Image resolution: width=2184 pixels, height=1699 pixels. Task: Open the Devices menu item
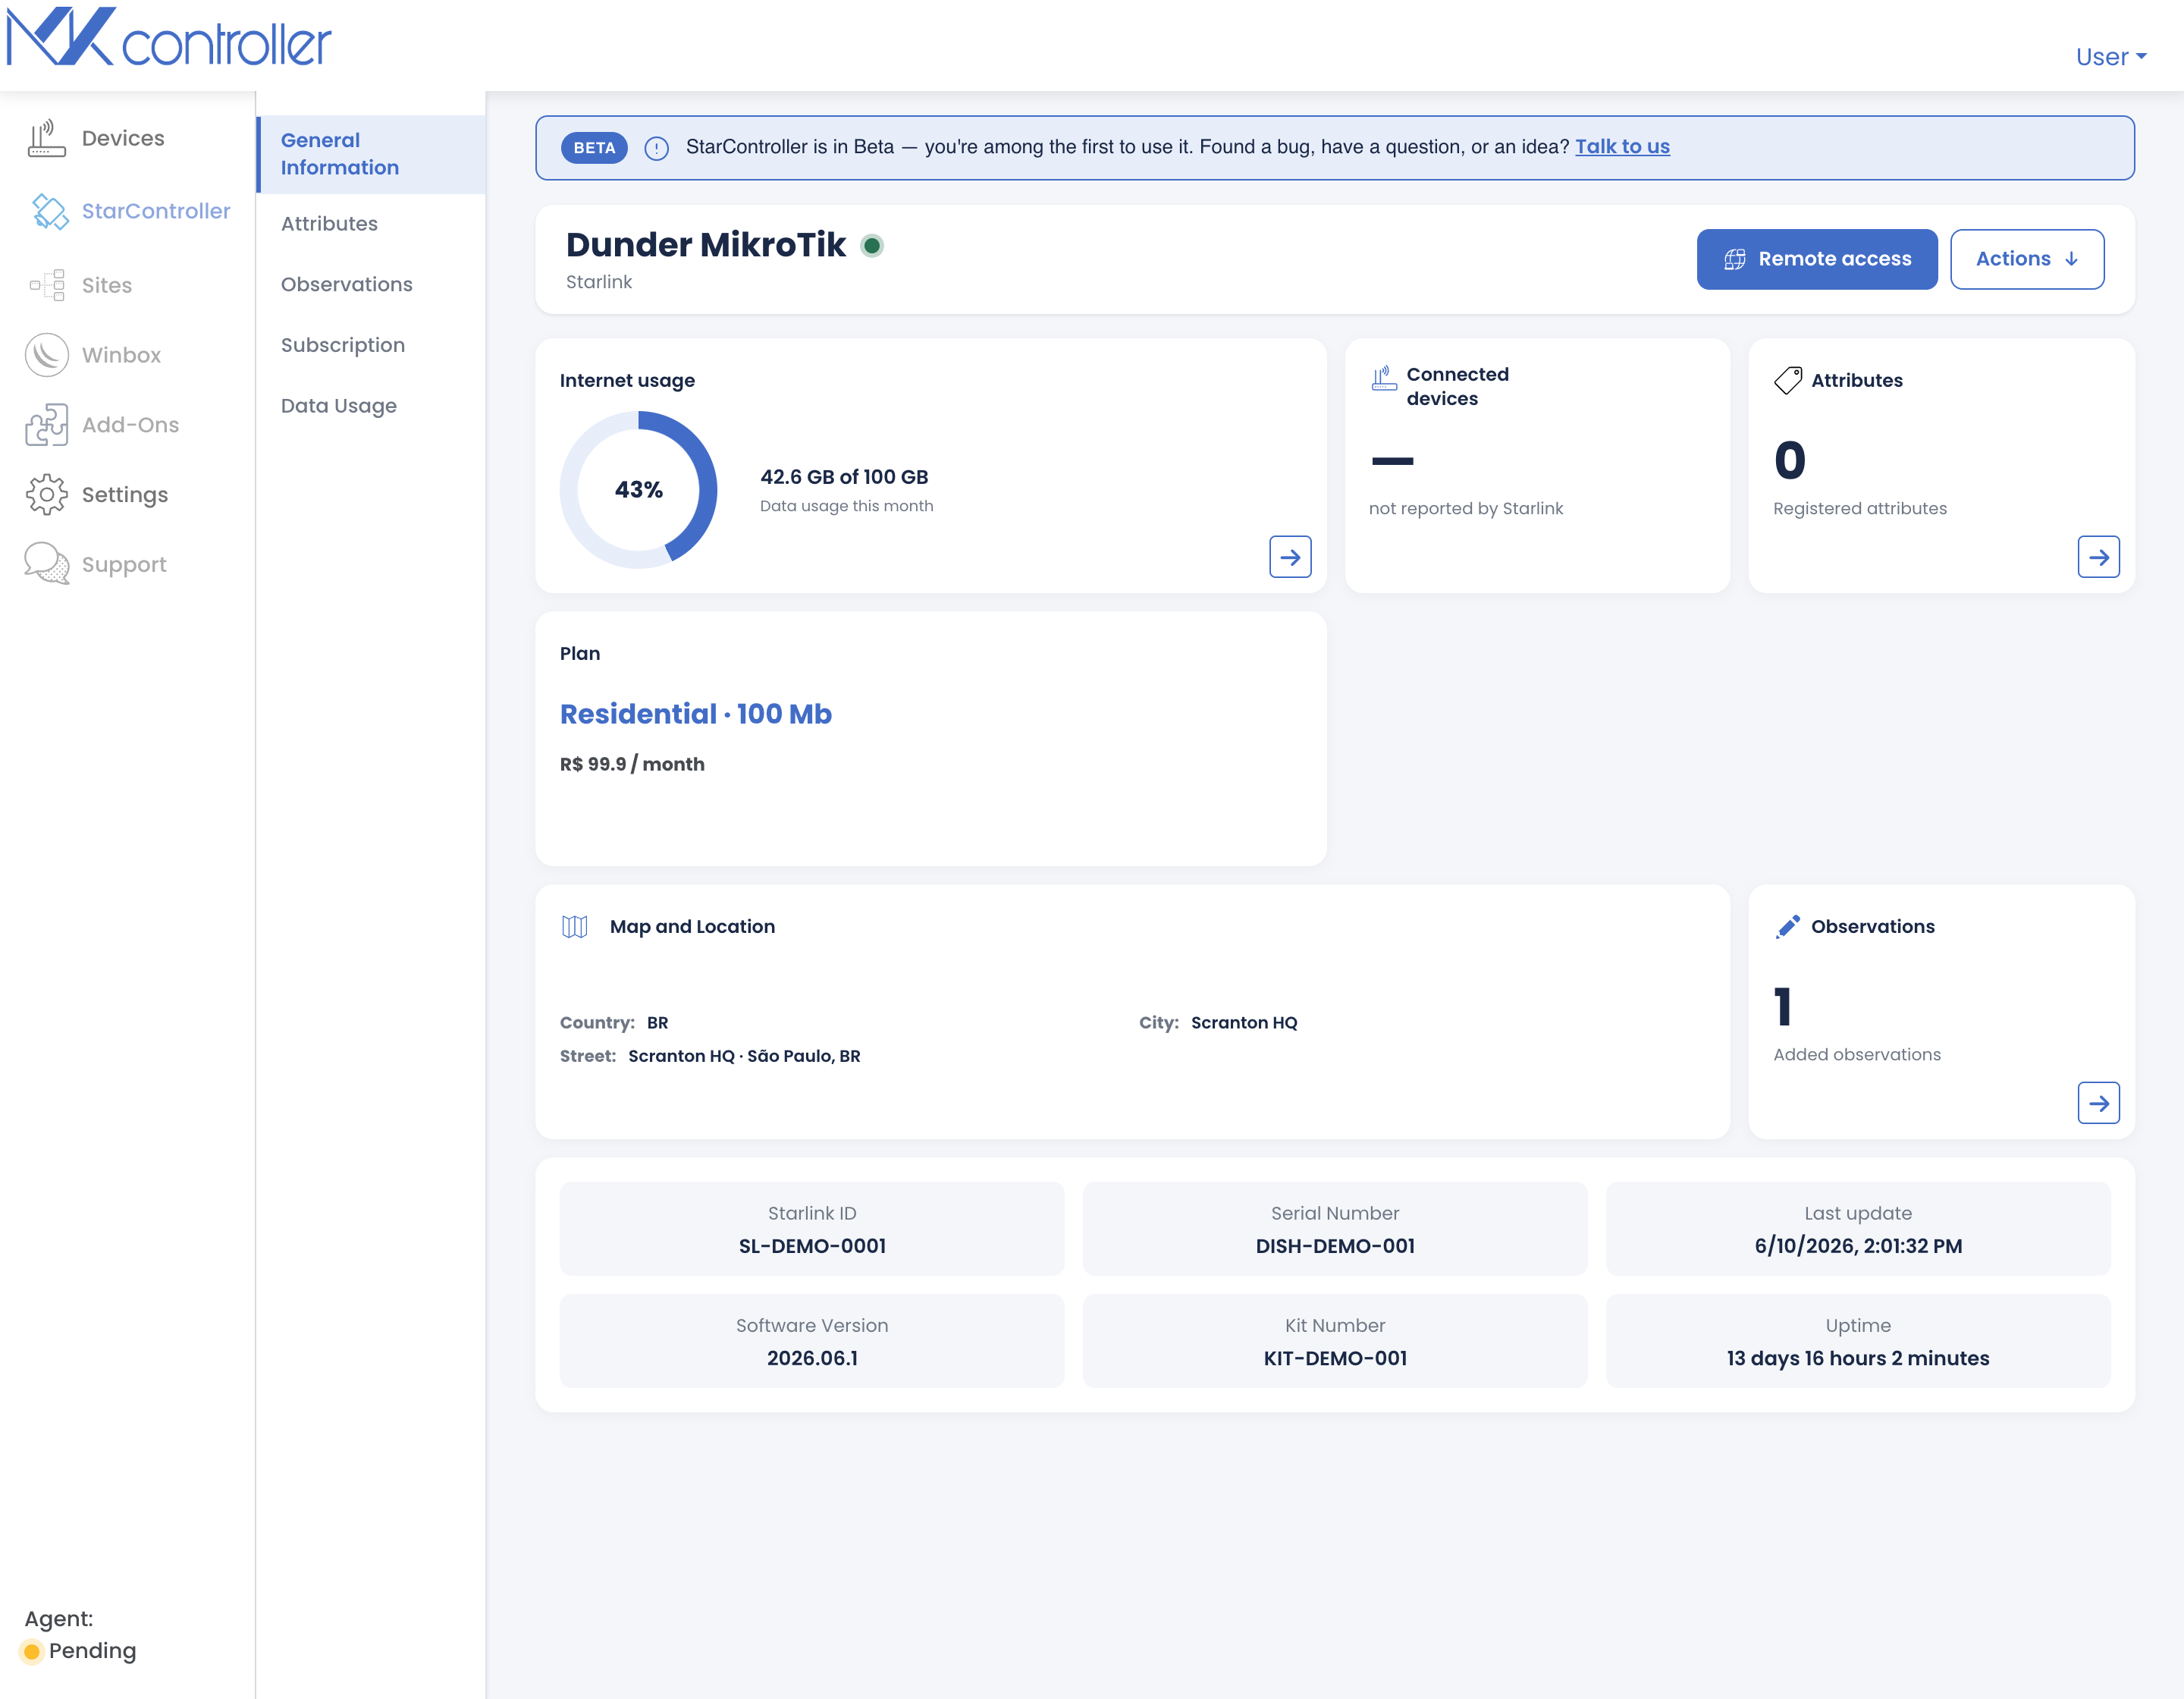point(123,138)
